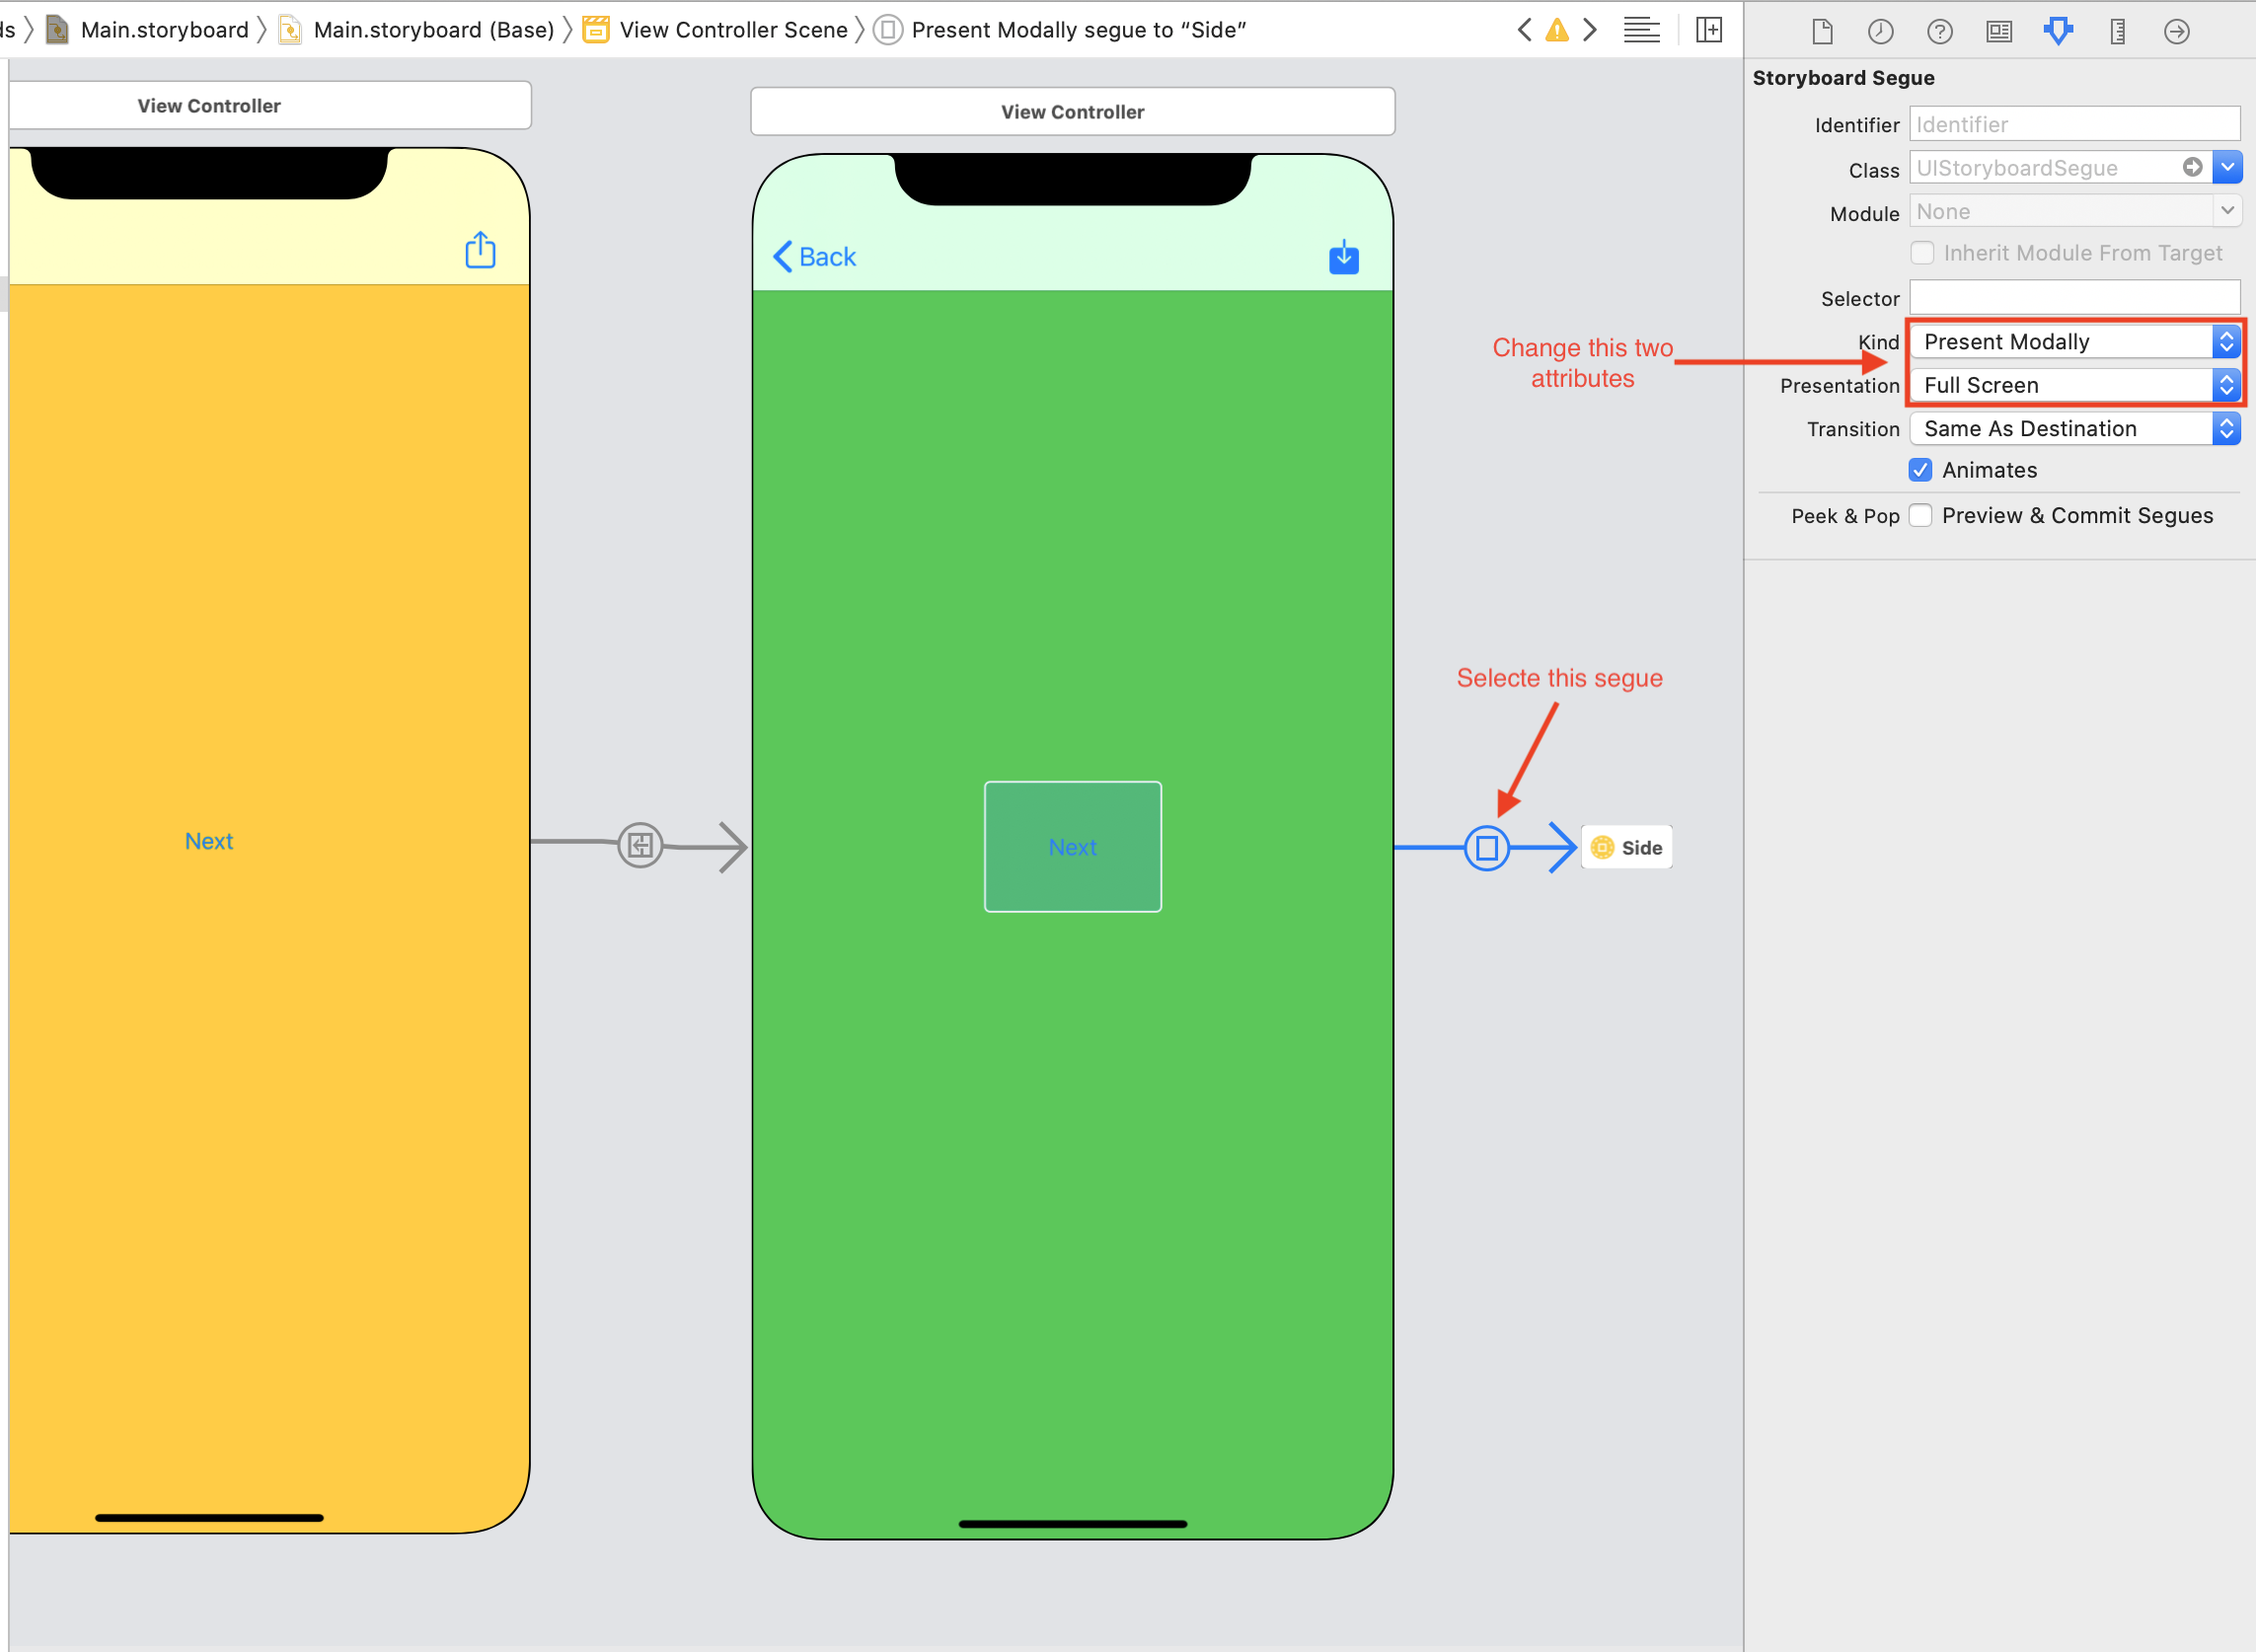The width and height of the screenshot is (2256, 1652).
Task: Click the share/export icon on yellow view controller
Action: [x=482, y=251]
